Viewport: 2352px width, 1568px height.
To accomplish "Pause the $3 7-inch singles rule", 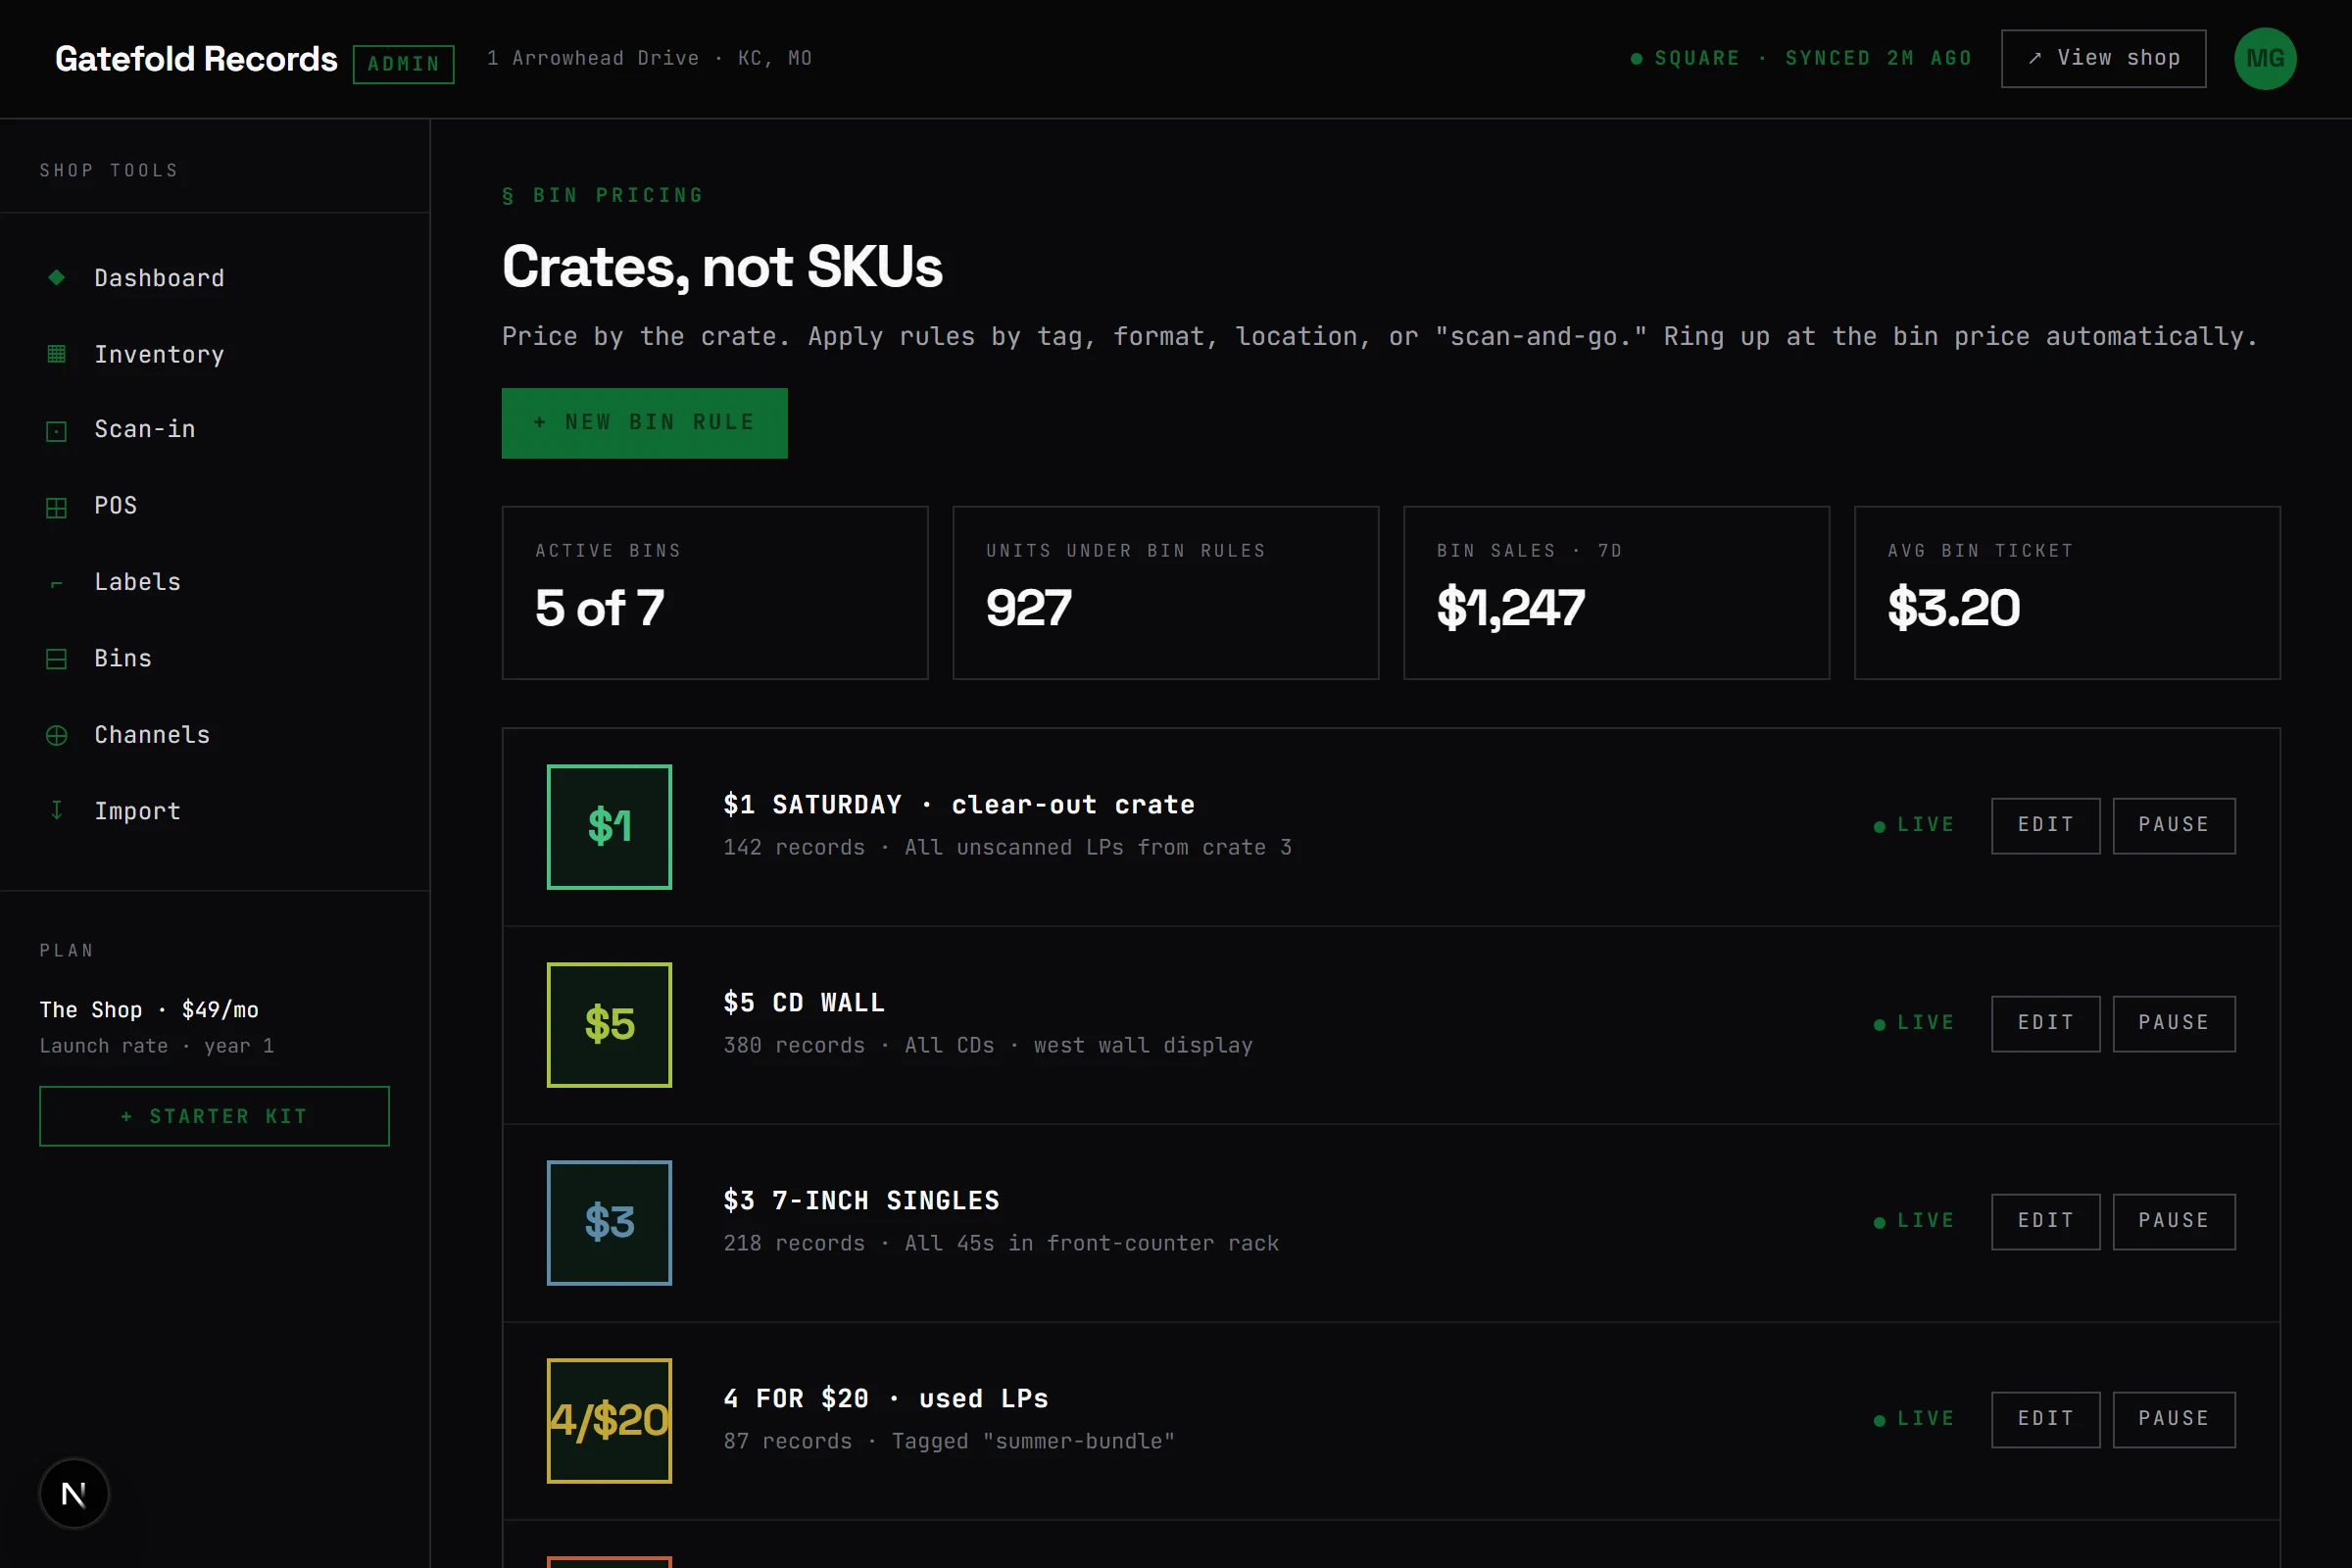I will (x=2174, y=1222).
